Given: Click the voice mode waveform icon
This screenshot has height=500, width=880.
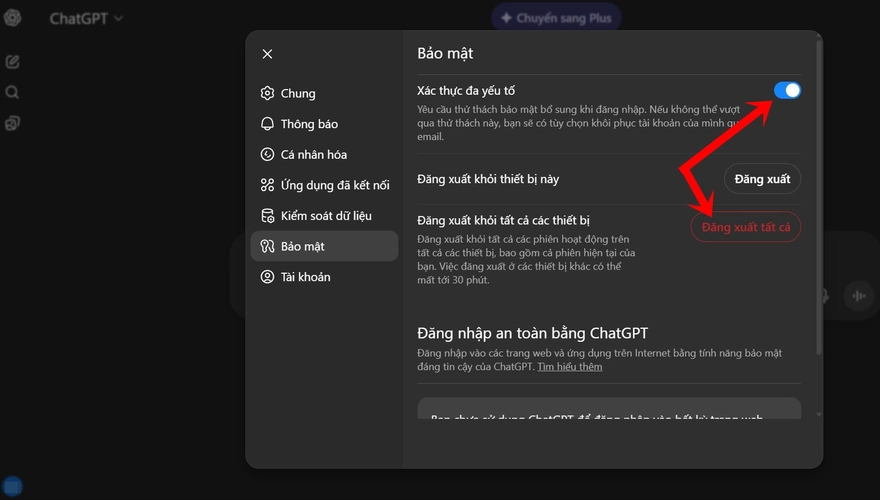Looking at the screenshot, I should click(x=859, y=296).
